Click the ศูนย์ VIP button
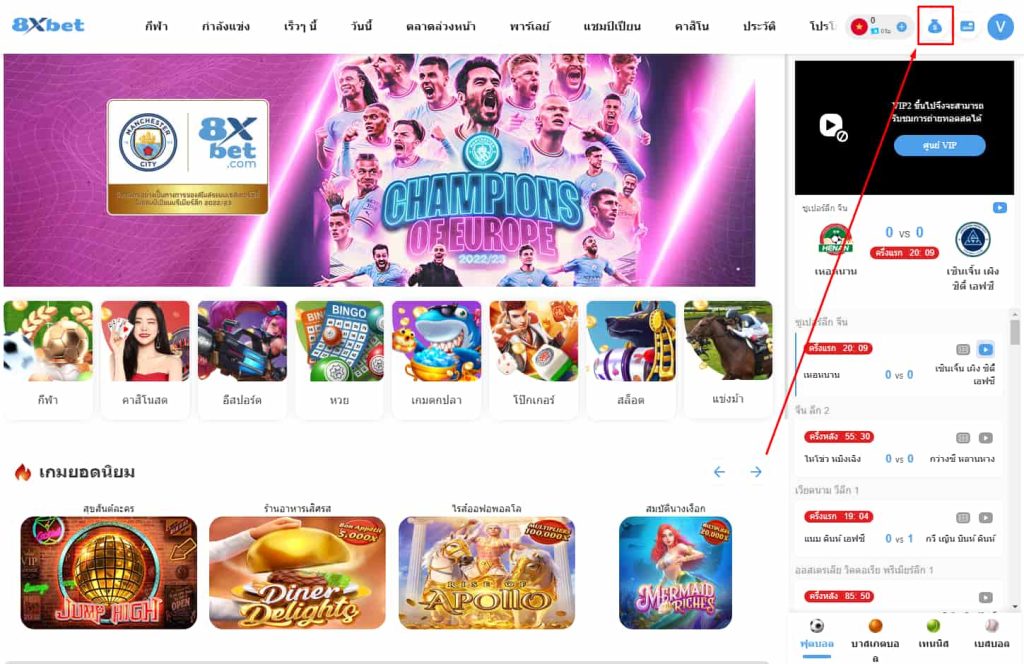 (x=939, y=146)
